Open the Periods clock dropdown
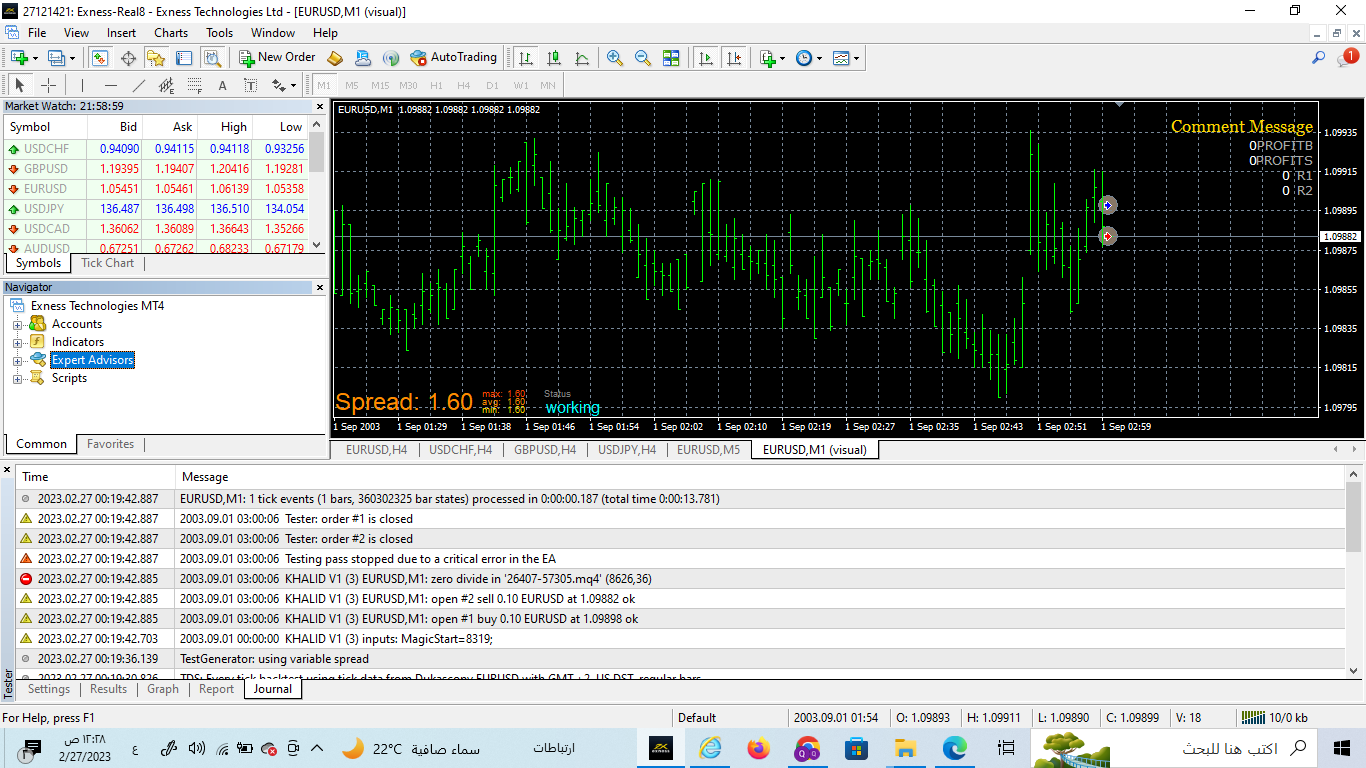1366x768 pixels. 809,58
